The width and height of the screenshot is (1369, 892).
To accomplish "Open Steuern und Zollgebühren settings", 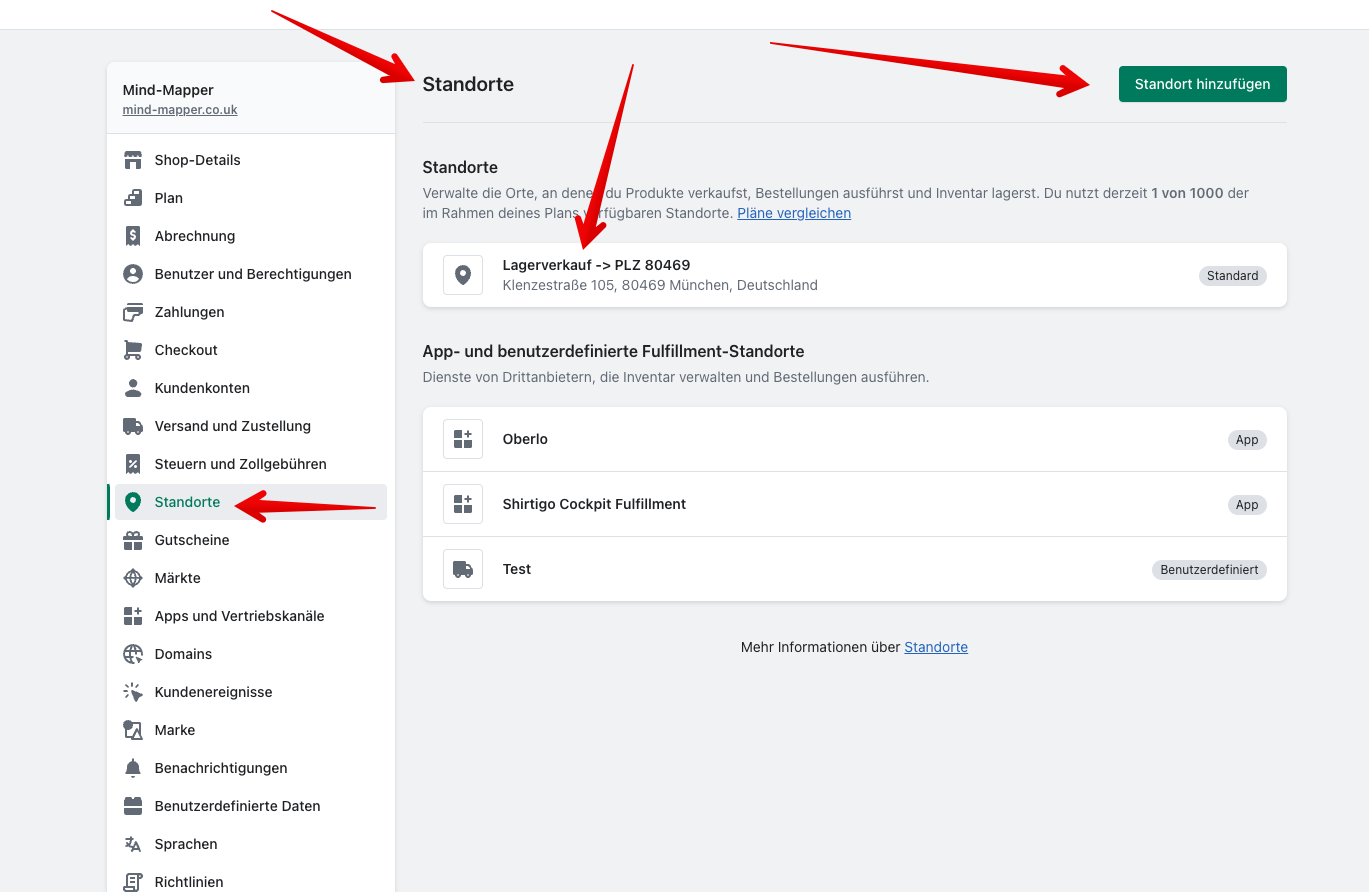I will click(240, 464).
